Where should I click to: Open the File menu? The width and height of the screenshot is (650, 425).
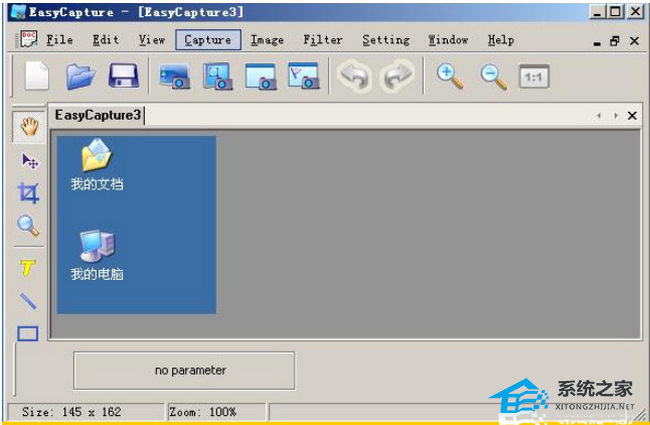click(60, 40)
